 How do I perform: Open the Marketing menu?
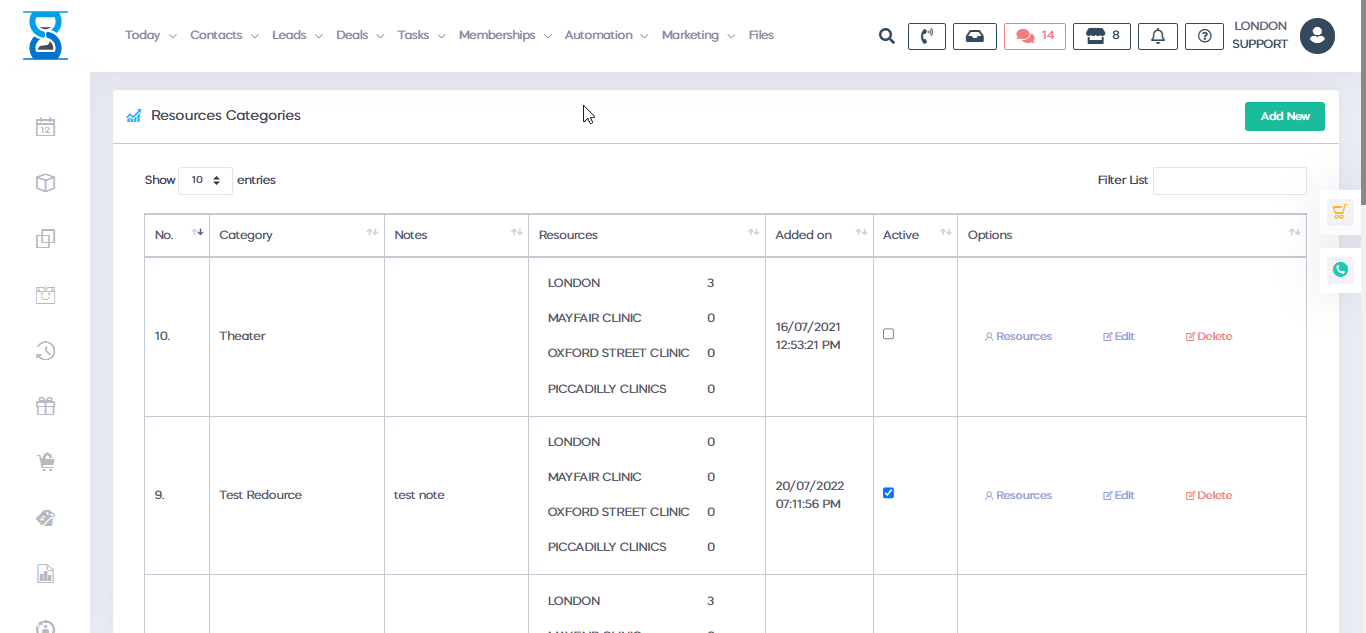[697, 35]
